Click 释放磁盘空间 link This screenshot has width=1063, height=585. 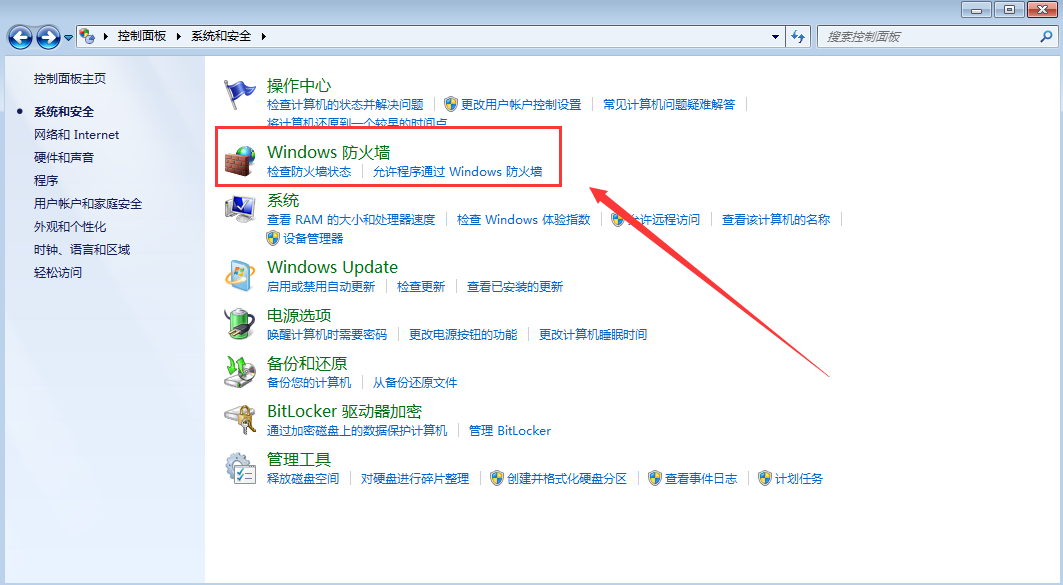[x=303, y=479]
